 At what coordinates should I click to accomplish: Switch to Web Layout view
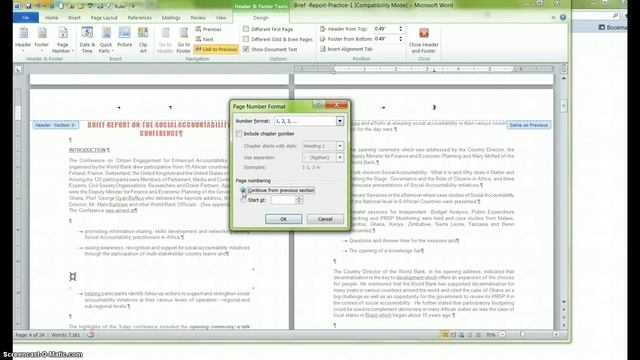pyautogui.click(x=461, y=335)
